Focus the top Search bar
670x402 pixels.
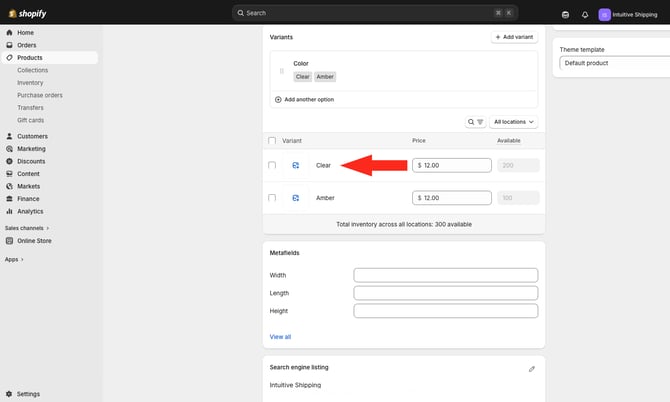click(x=375, y=13)
